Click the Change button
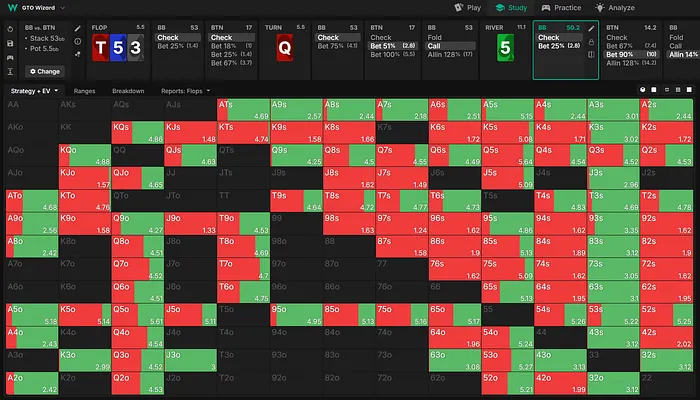 tap(44, 72)
